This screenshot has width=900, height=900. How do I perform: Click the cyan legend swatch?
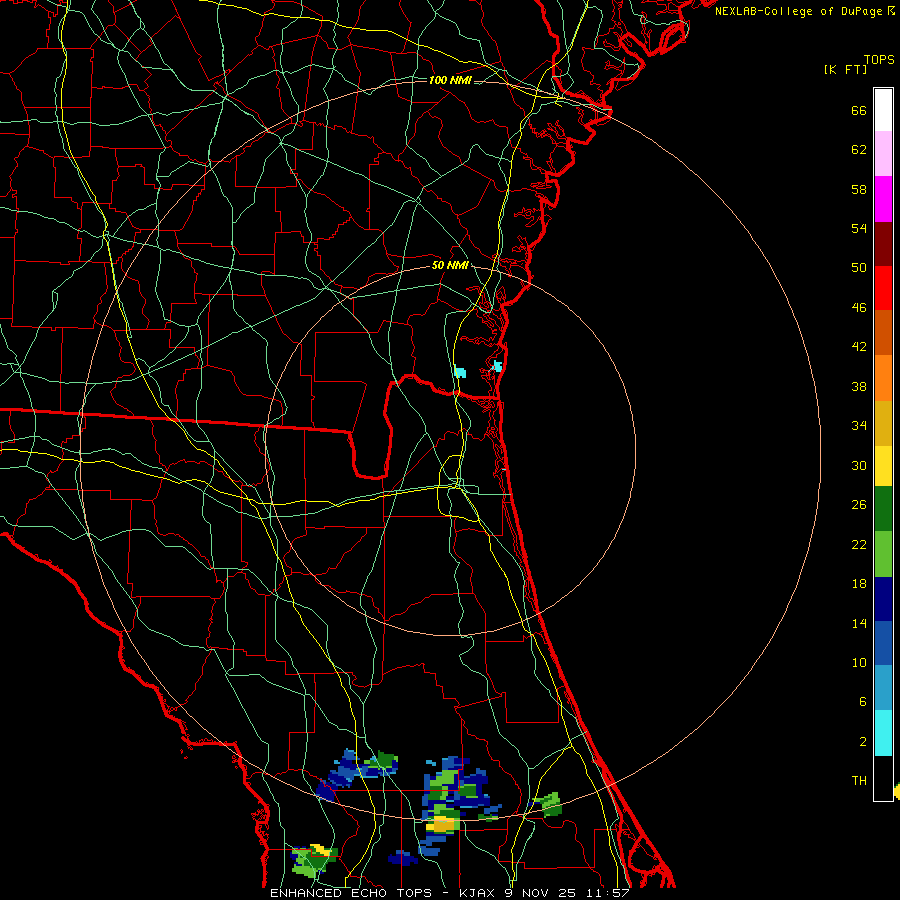pos(883,733)
